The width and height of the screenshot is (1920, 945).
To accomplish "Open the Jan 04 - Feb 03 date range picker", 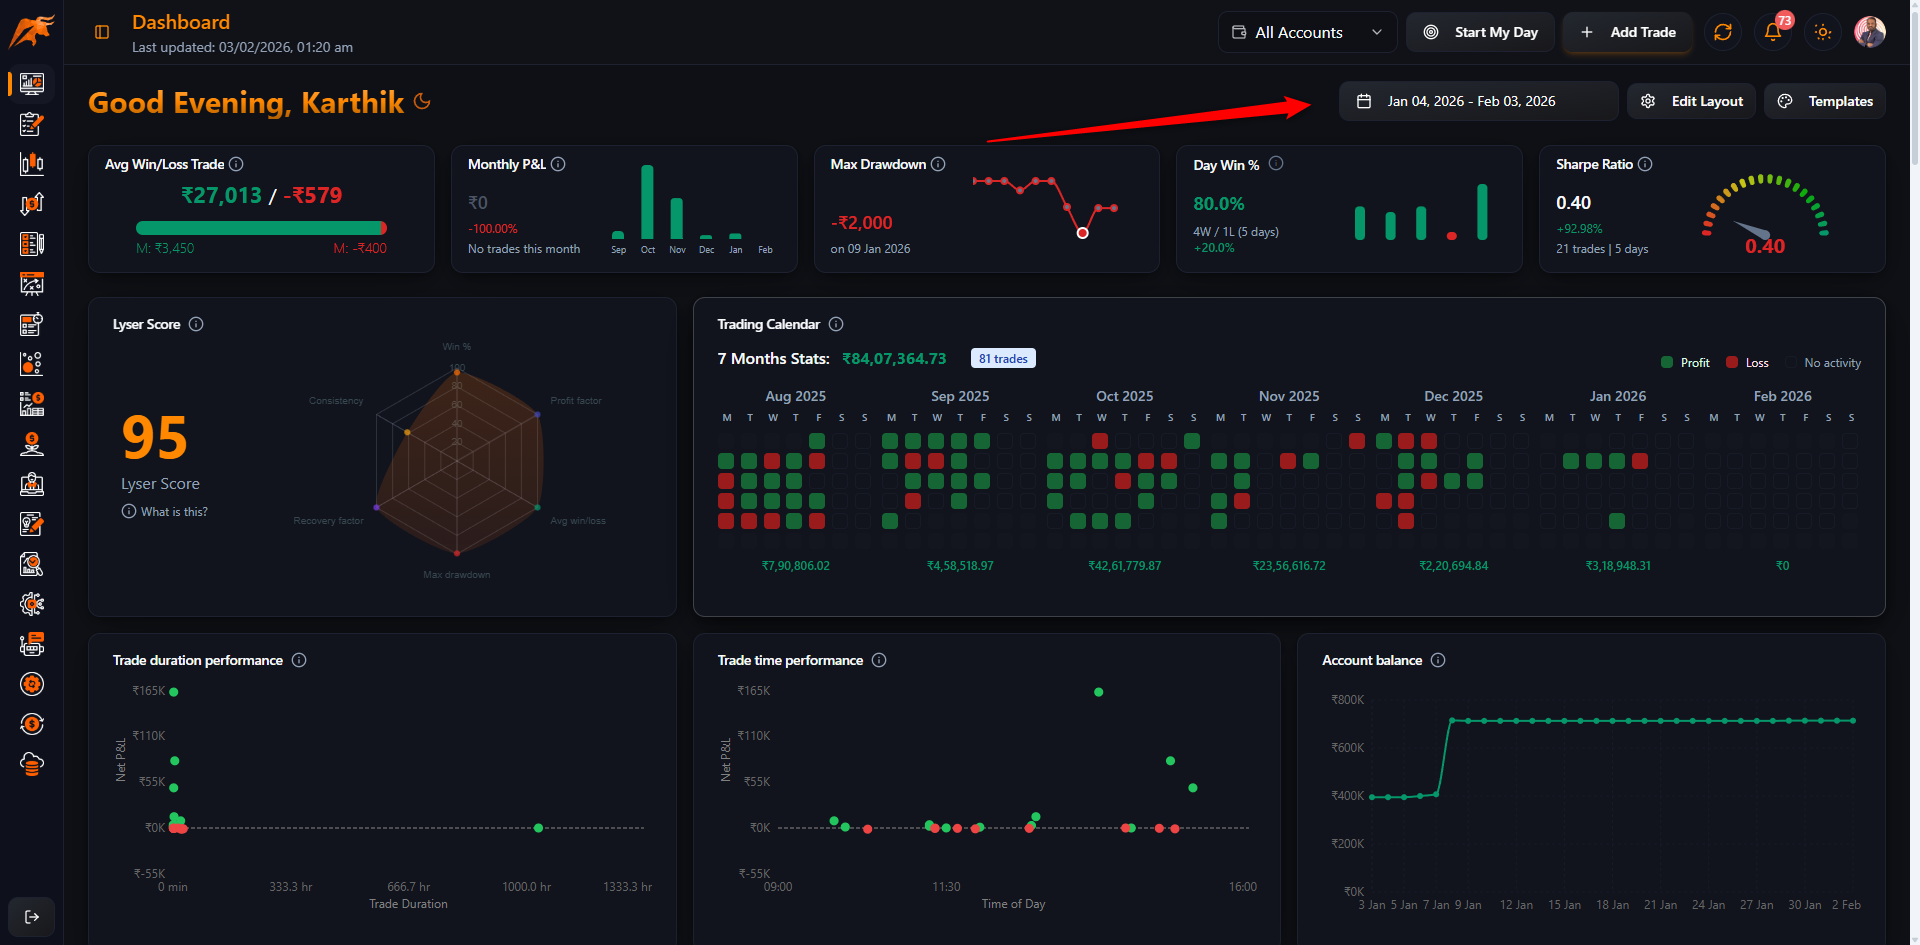I will tap(1478, 100).
